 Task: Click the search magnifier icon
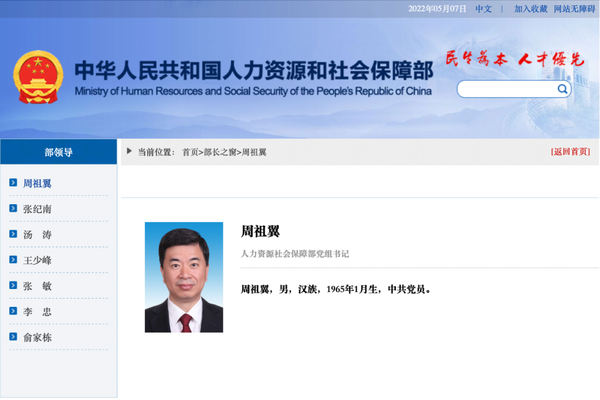pos(562,89)
